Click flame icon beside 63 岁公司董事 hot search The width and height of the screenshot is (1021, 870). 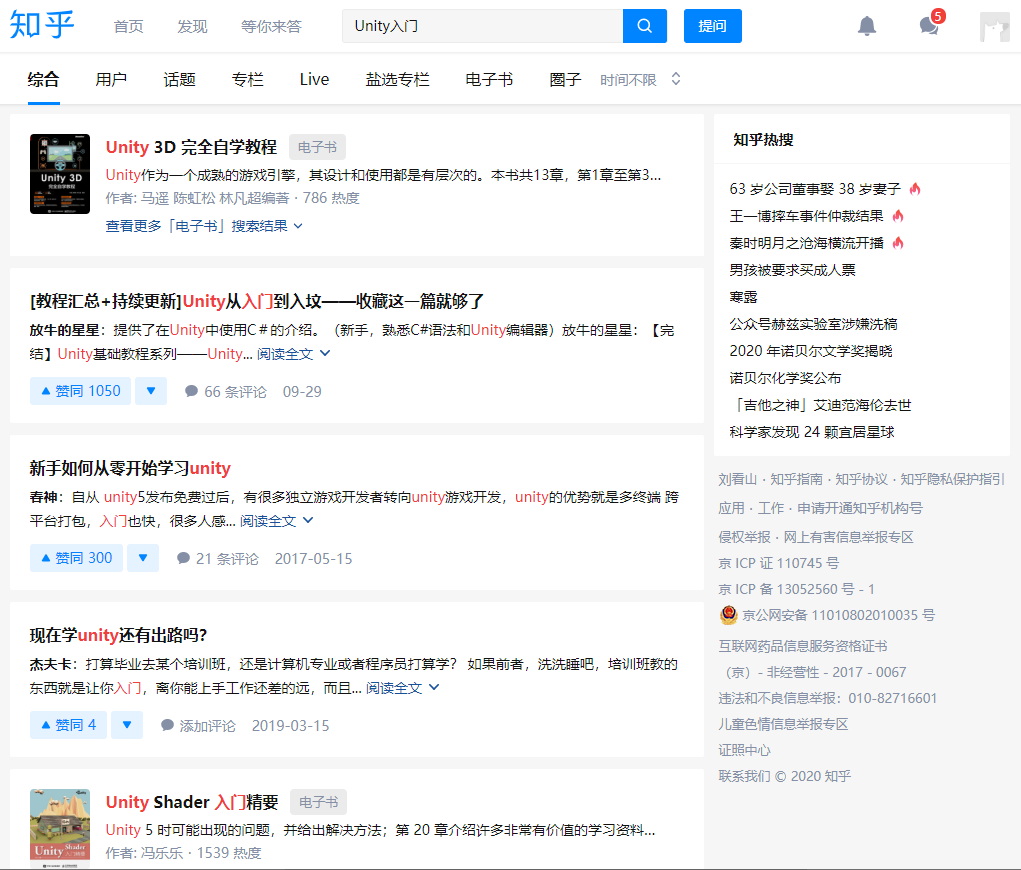pyautogui.click(x=915, y=189)
